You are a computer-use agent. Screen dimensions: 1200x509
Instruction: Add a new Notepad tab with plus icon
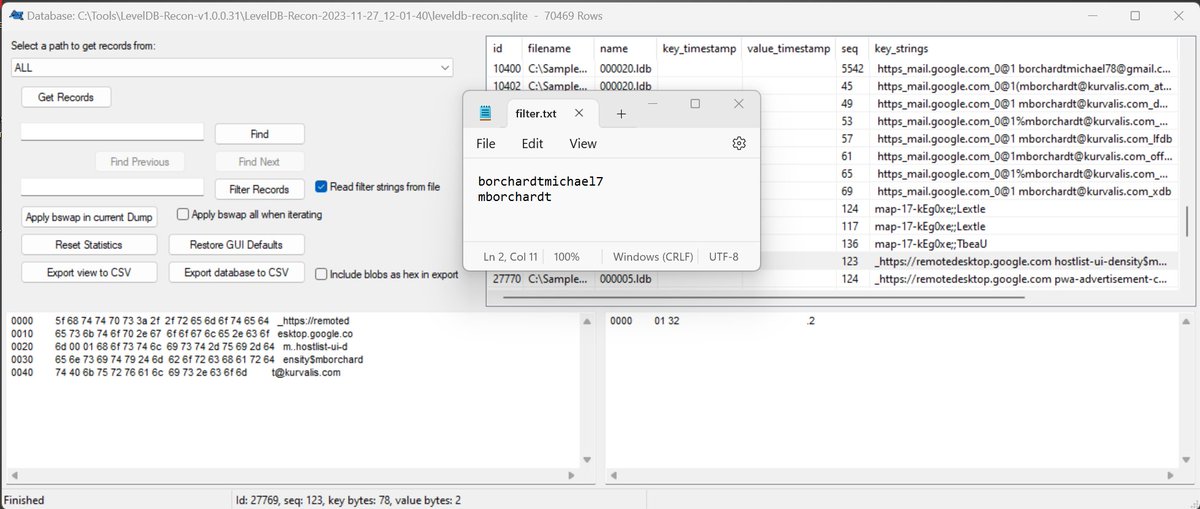(621, 114)
